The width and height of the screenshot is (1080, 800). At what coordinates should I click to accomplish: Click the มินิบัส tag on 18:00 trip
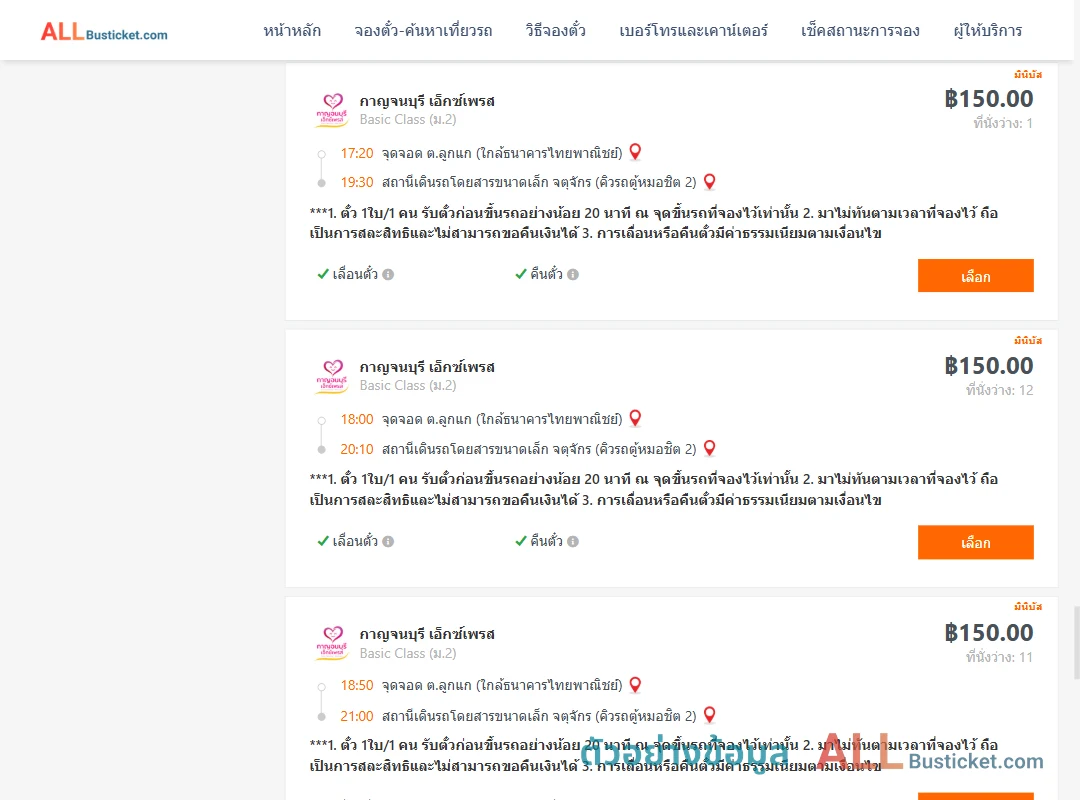[1028, 340]
